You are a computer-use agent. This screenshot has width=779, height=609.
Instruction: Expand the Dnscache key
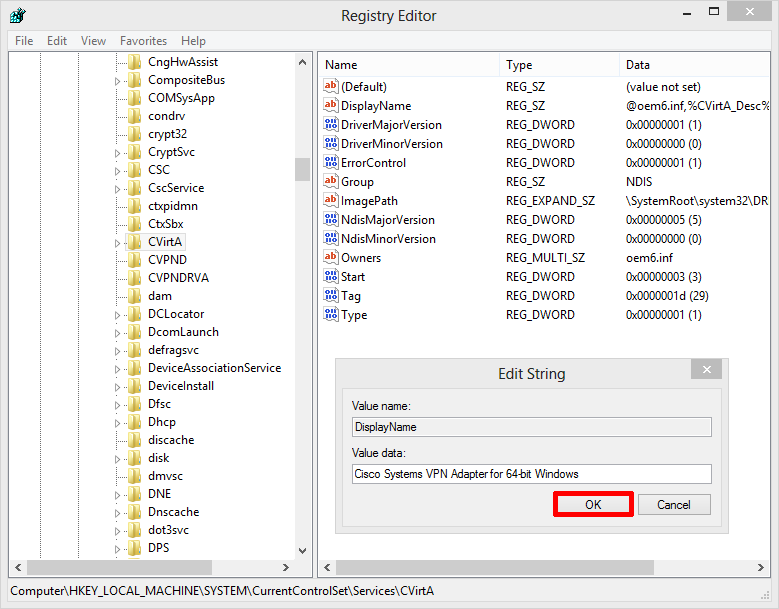pos(118,513)
